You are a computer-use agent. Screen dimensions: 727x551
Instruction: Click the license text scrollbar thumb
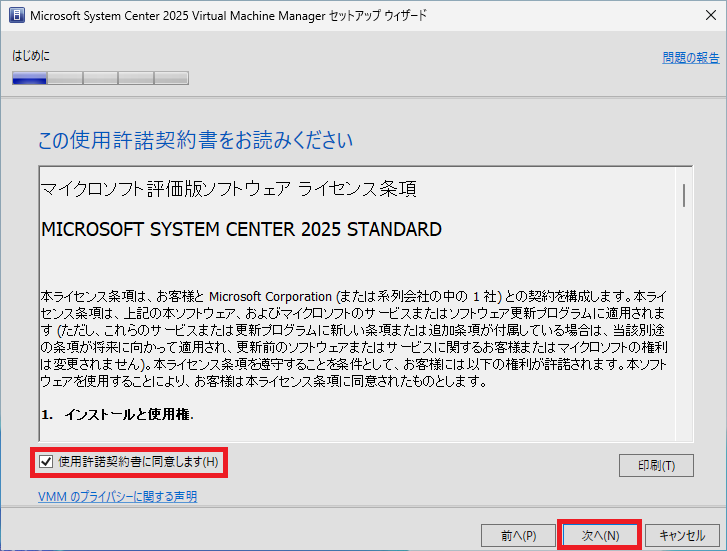coord(684,195)
